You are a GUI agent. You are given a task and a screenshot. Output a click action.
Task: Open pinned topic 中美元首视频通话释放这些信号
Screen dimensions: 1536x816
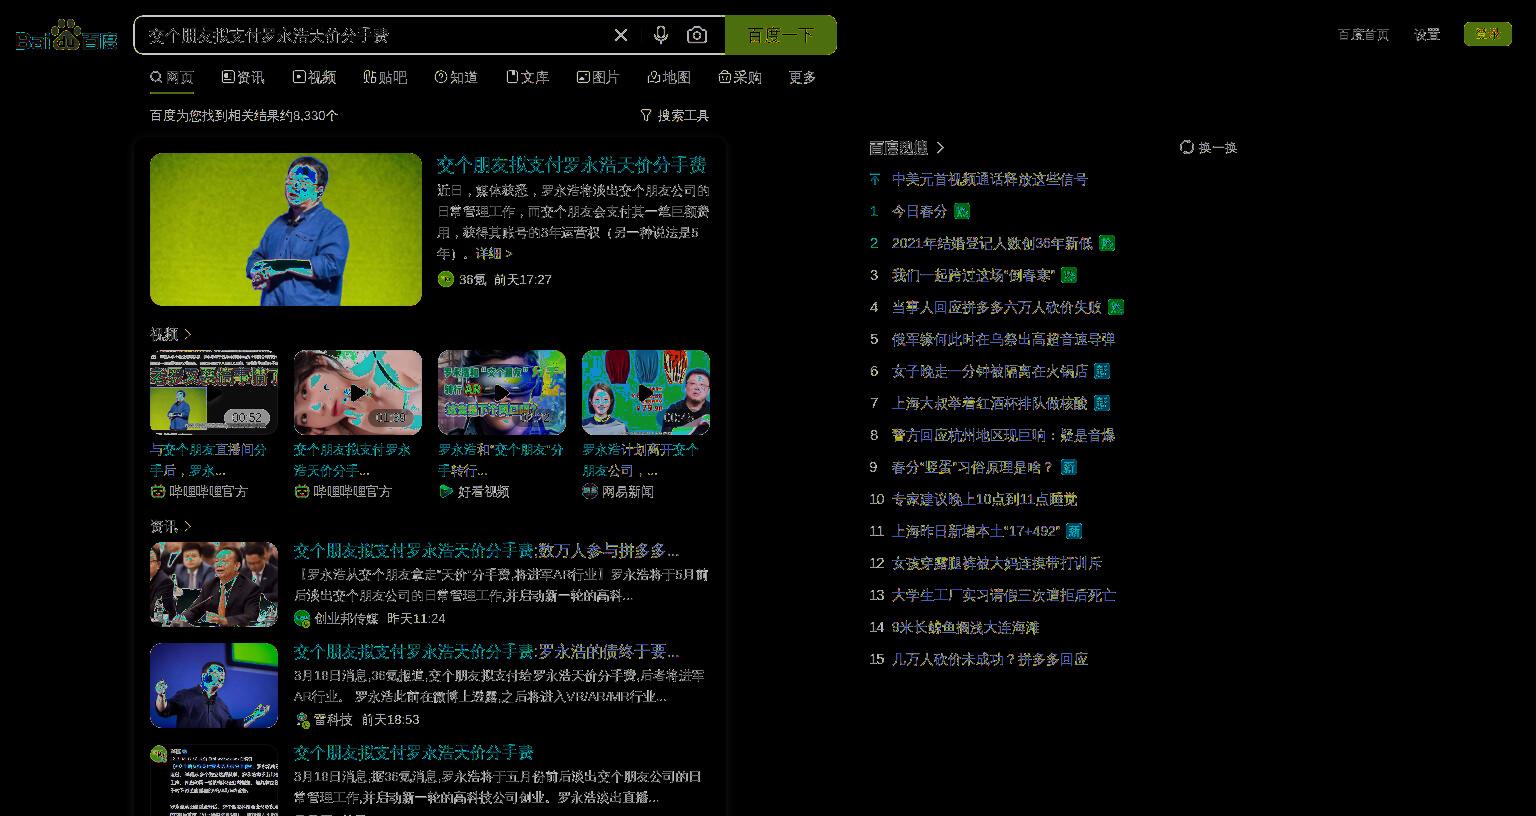point(989,179)
